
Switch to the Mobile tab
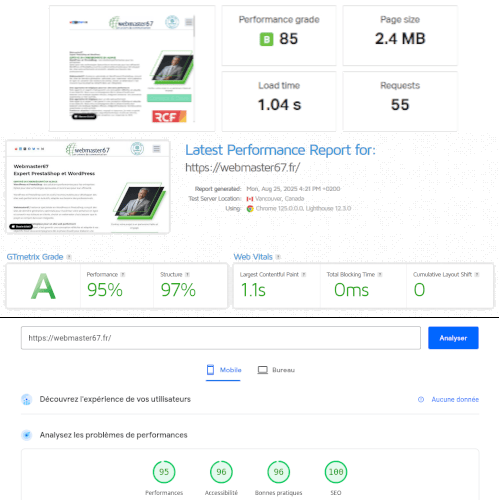click(223, 370)
